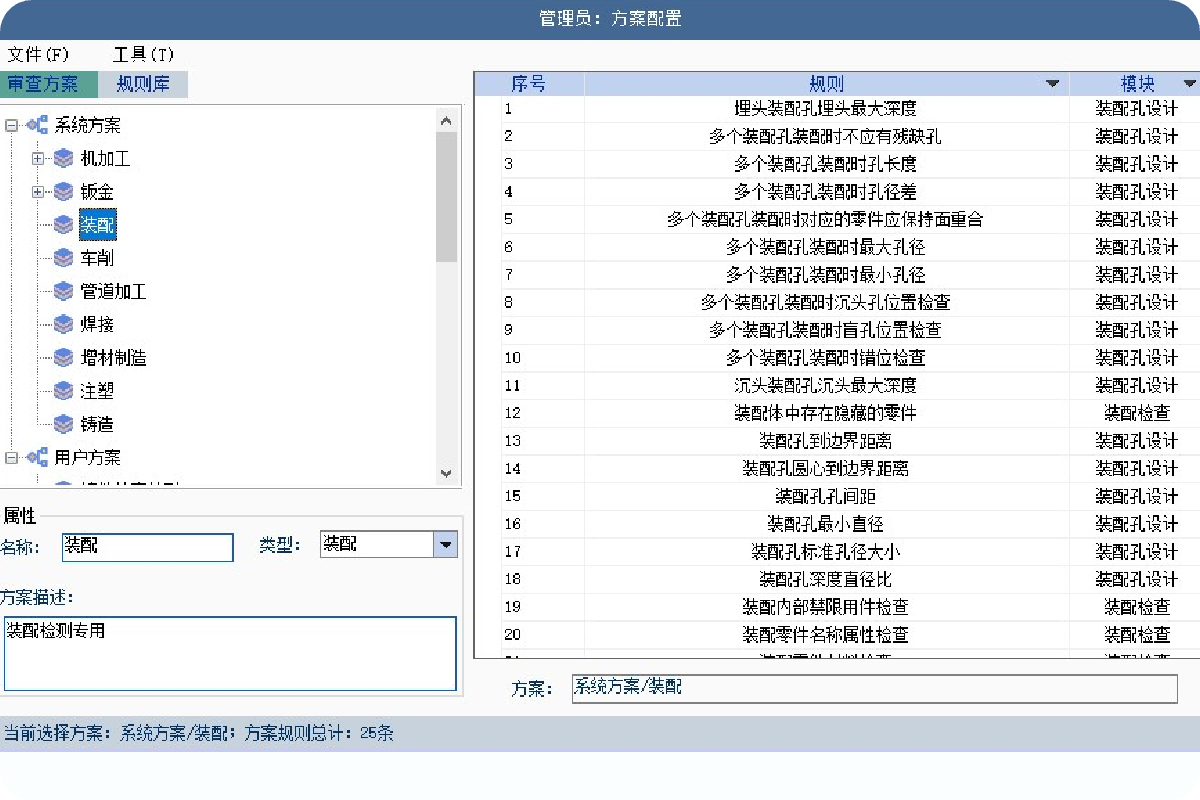Image resolution: width=1200 pixels, height=800 pixels.
Task: Click the layered icon beside 管道加工
Action: (64, 291)
